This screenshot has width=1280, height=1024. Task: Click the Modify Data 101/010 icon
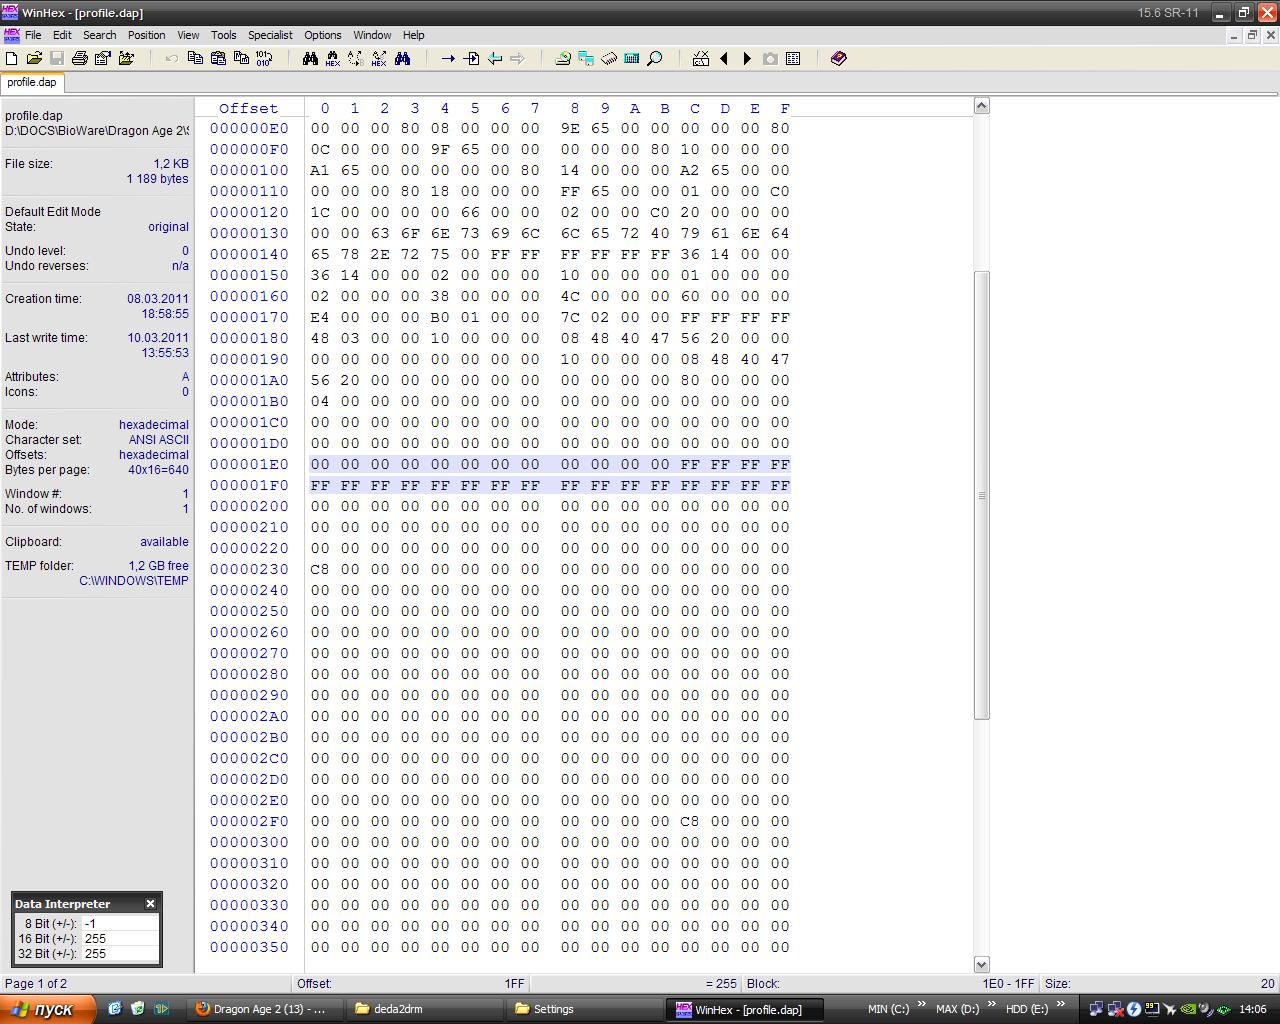tap(264, 59)
